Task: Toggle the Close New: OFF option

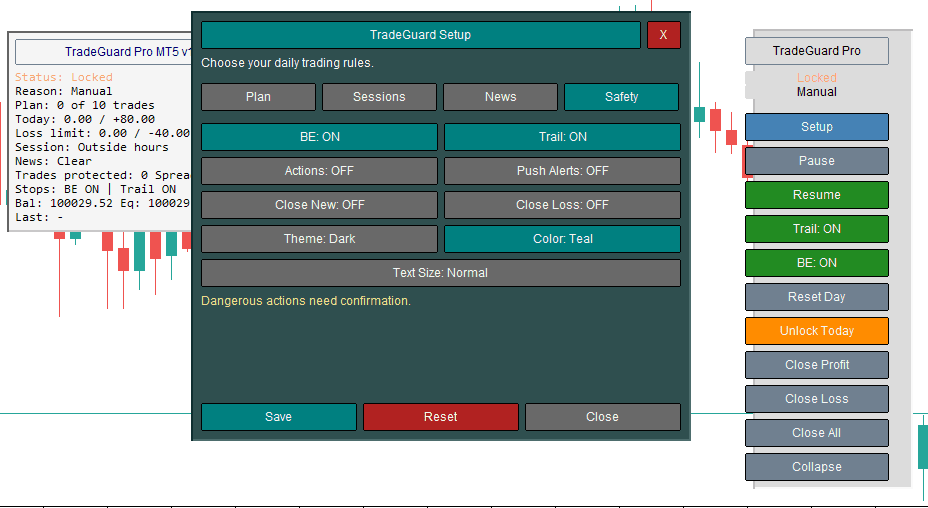Action: pyautogui.click(x=320, y=205)
